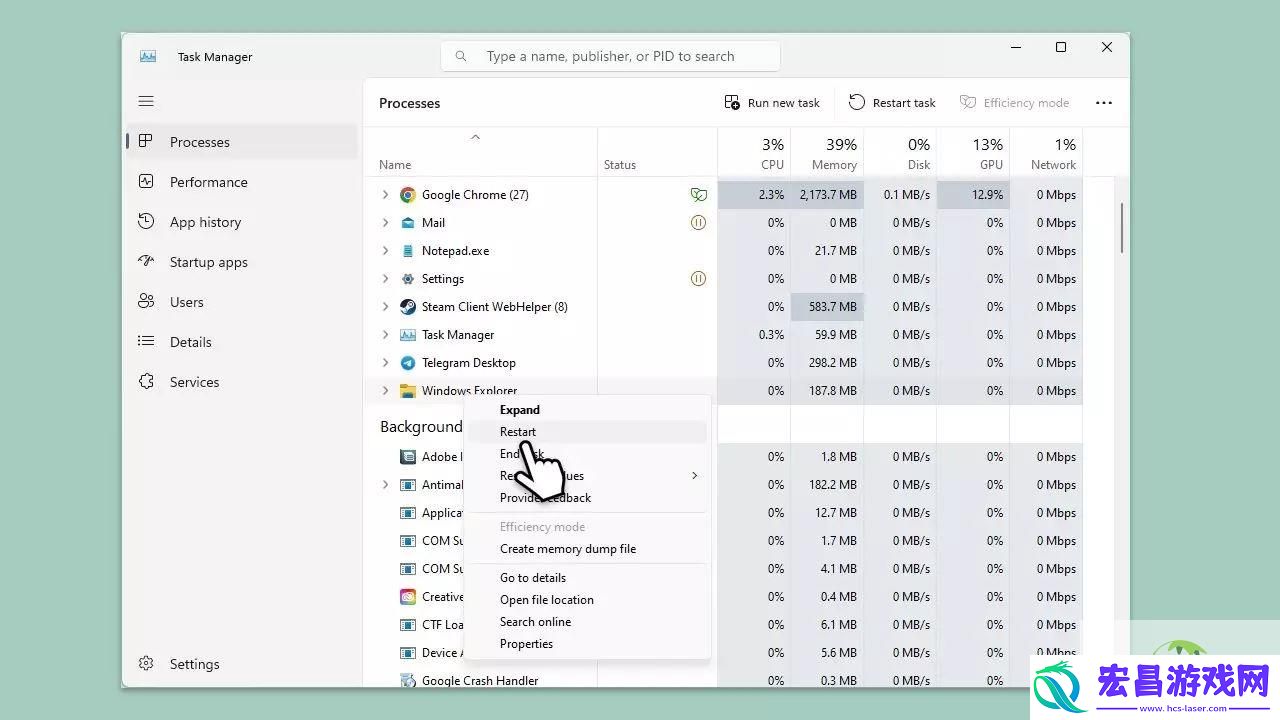
Task: Click Restart task button
Action: (892, 103)
